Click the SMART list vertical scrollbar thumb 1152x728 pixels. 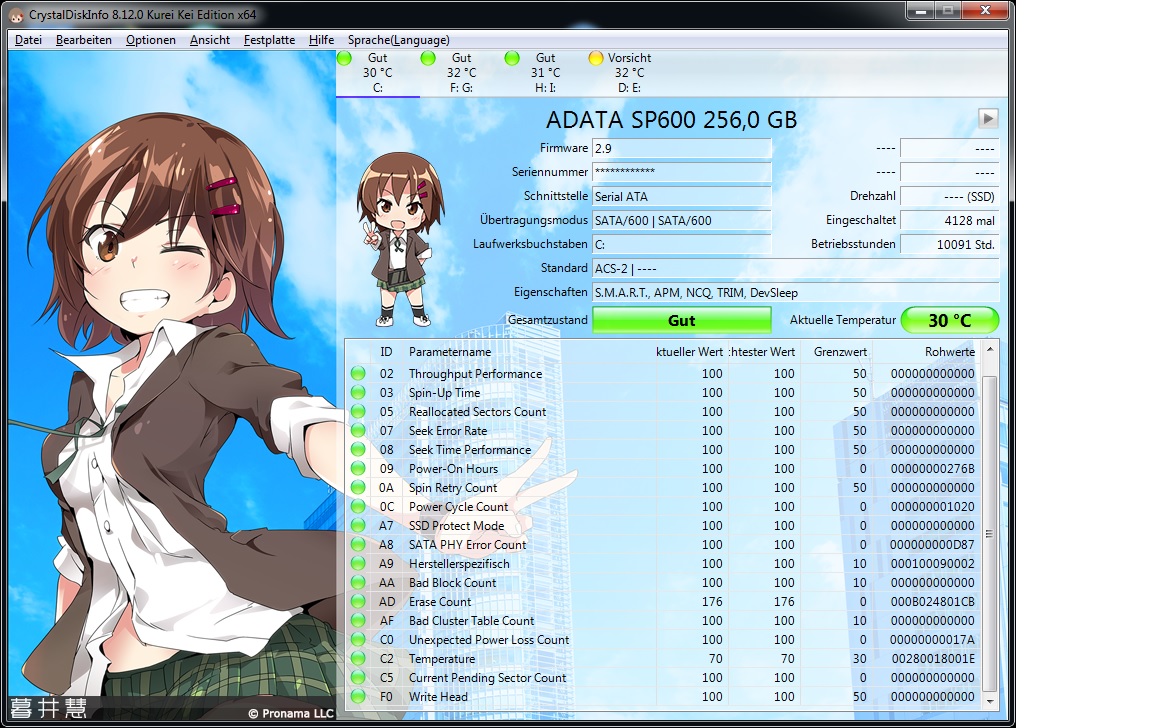point(990,533)
